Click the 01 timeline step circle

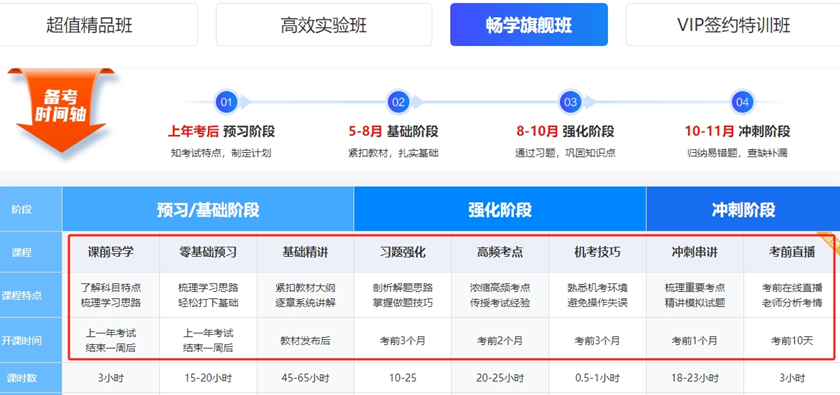click(x=226, y=102)
